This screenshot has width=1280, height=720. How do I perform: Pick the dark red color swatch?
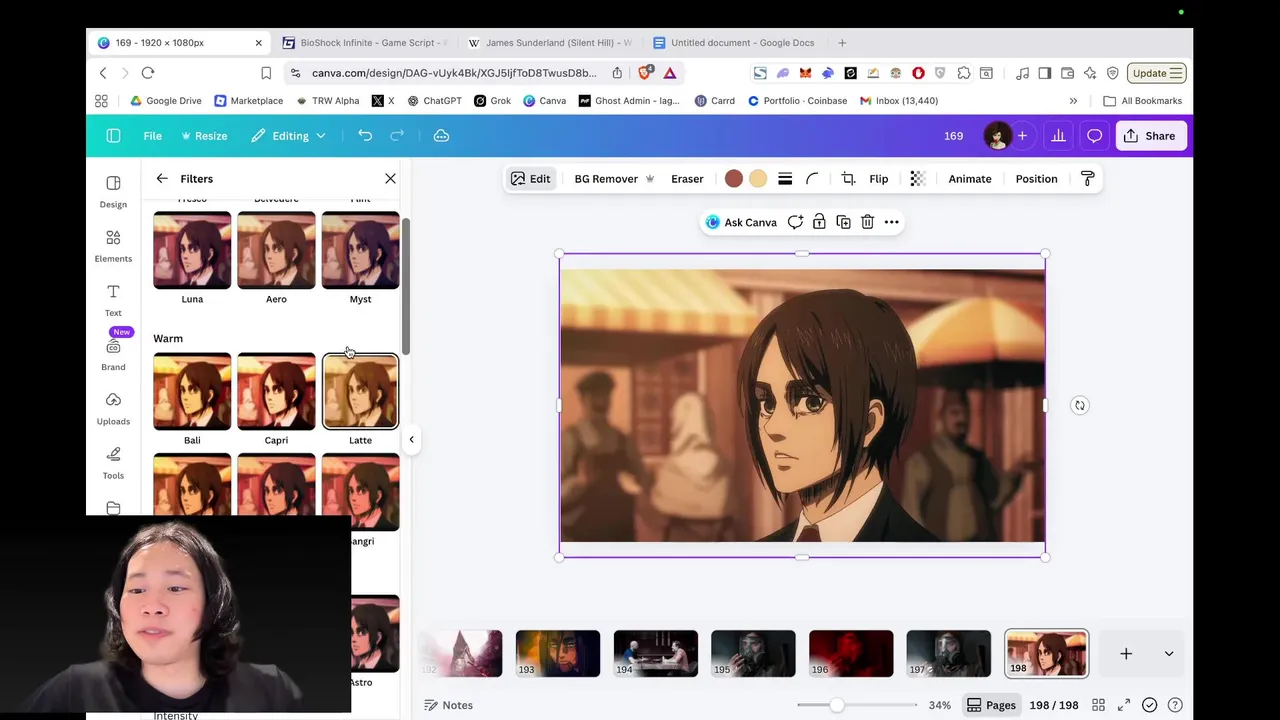pos(733,178)
